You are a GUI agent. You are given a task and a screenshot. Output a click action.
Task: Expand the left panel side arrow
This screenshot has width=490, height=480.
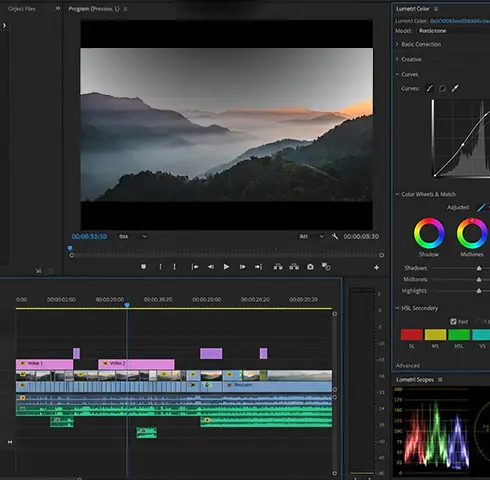(x=4, y=25)
